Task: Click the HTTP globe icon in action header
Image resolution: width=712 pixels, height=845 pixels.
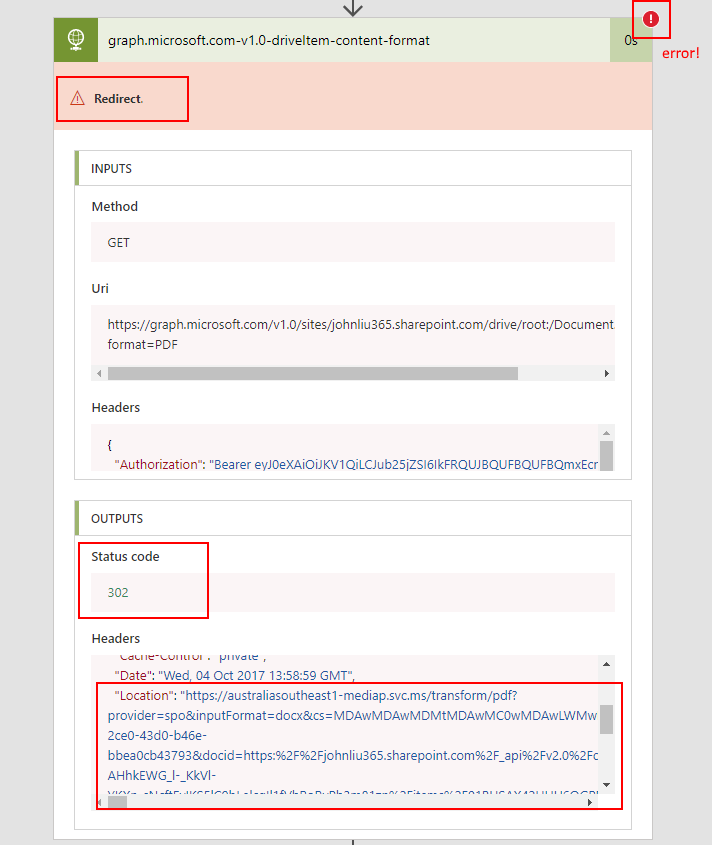Action: (76, 41)
